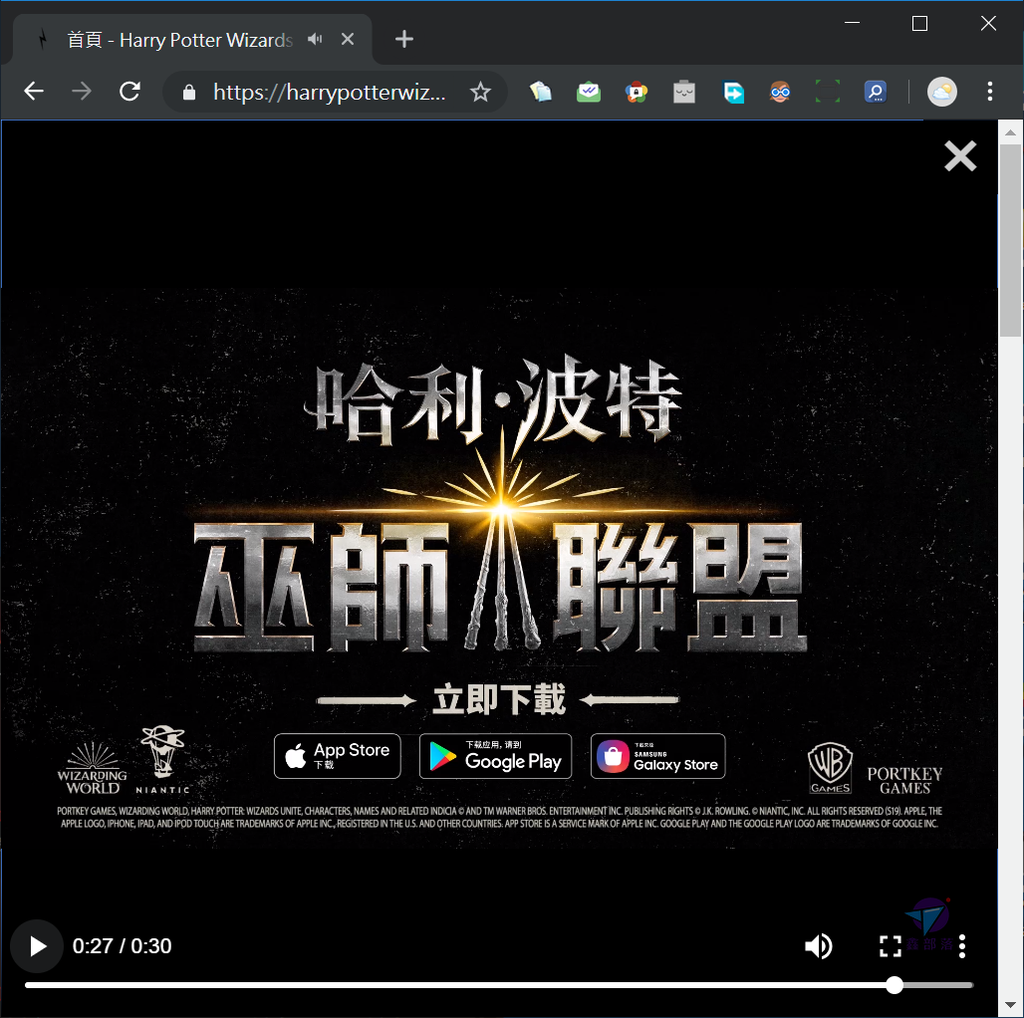
Task: Open the colorful camera extension icon
Action: tap(636, 92)
